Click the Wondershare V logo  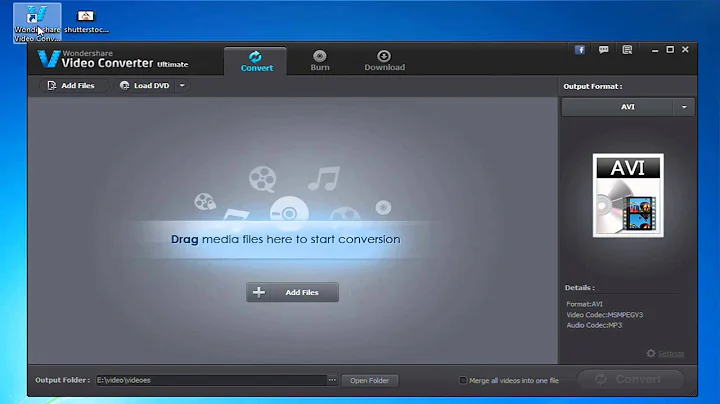pyautogui.click(x=49, y=59)
